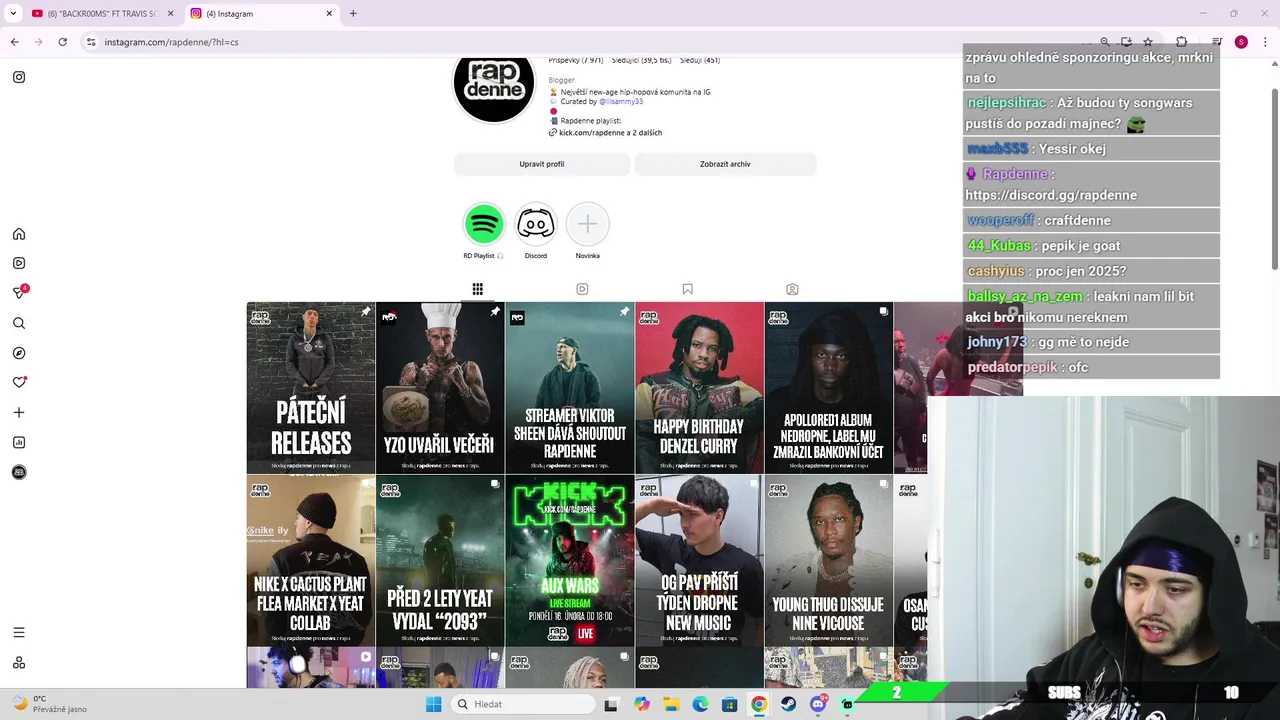
Task: Open the Search magnifier in Instagram sidebar
Action: click(x=19, y=323)
